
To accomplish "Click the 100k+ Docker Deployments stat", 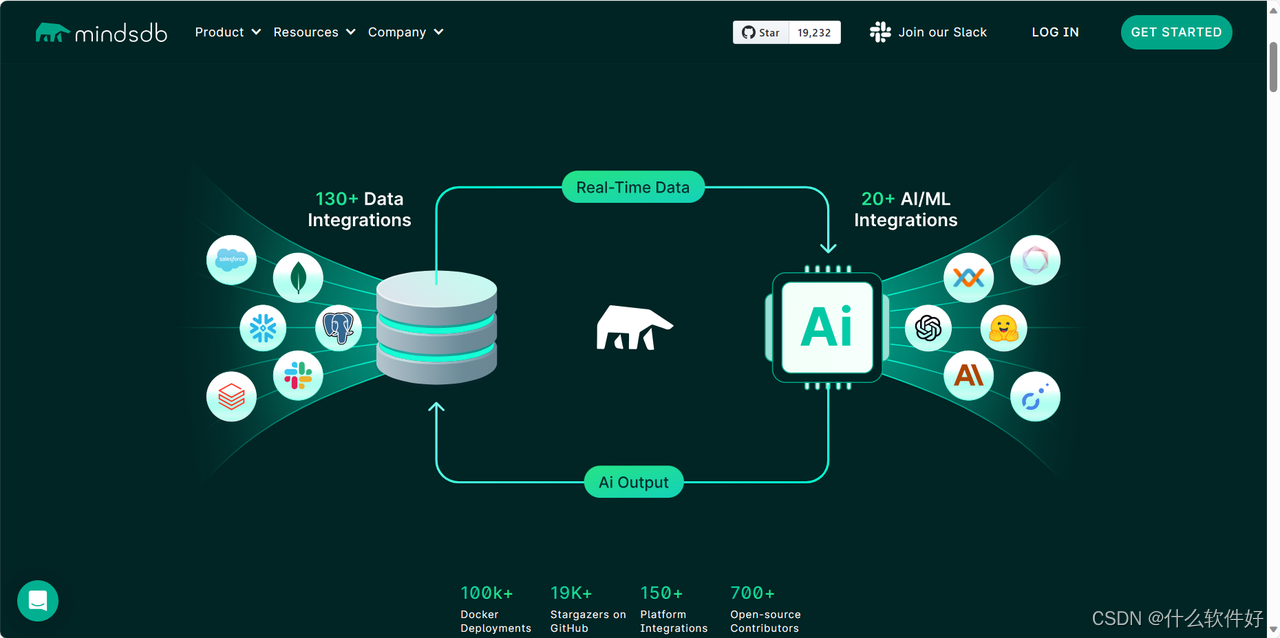I will tap(496, 609).
